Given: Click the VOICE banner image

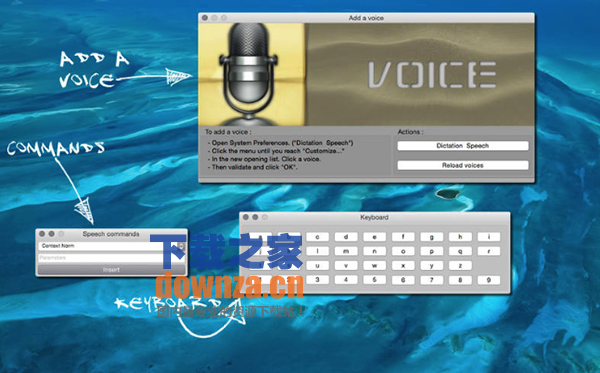Looking at the screenshot, I should tap(419, 75).
